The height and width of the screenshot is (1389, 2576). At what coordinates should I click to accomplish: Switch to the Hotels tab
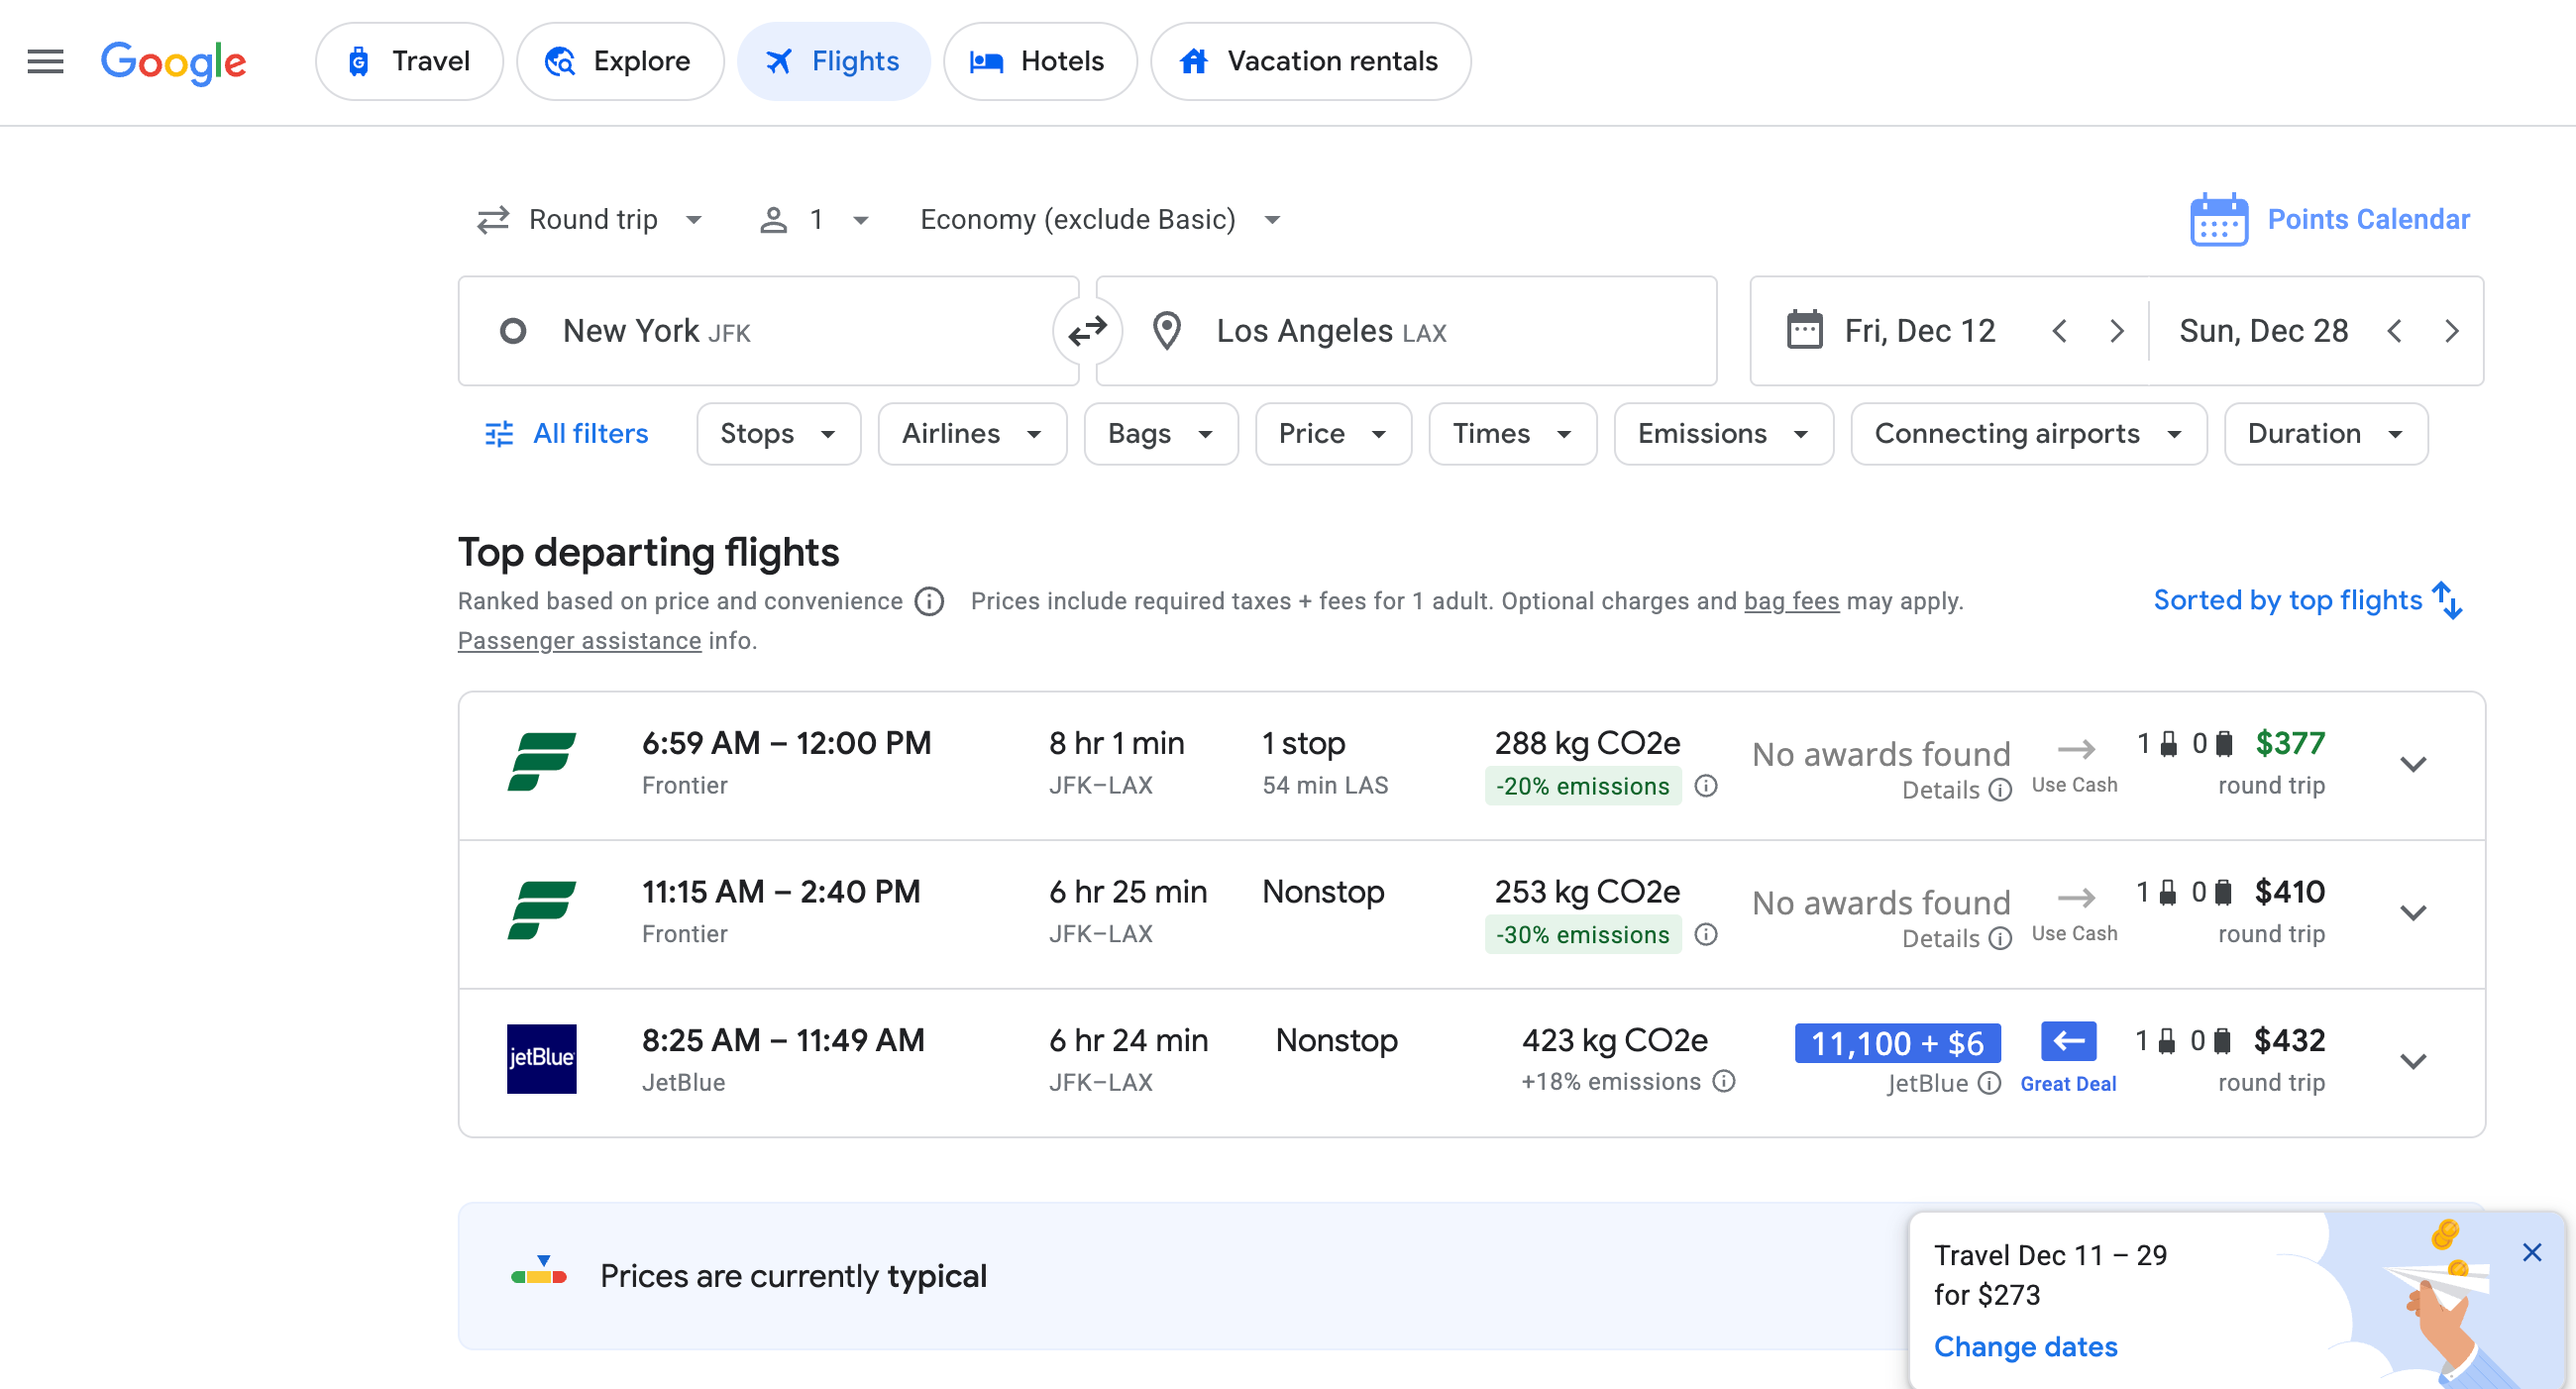click(1039, 61)
